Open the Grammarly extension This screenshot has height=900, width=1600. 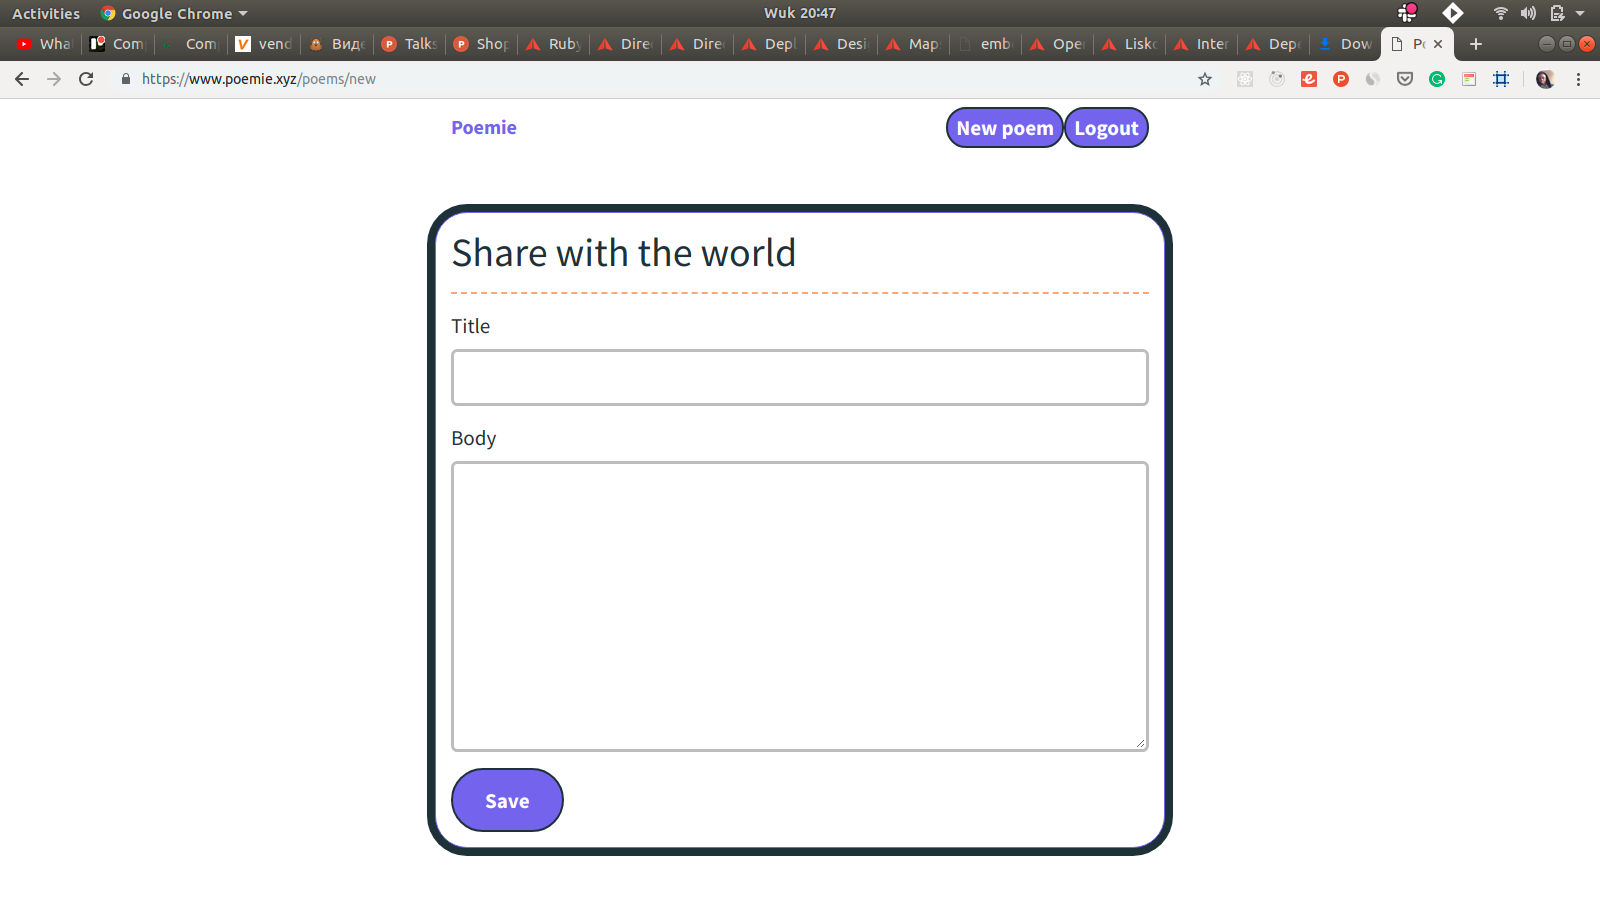click(1437, 79)
